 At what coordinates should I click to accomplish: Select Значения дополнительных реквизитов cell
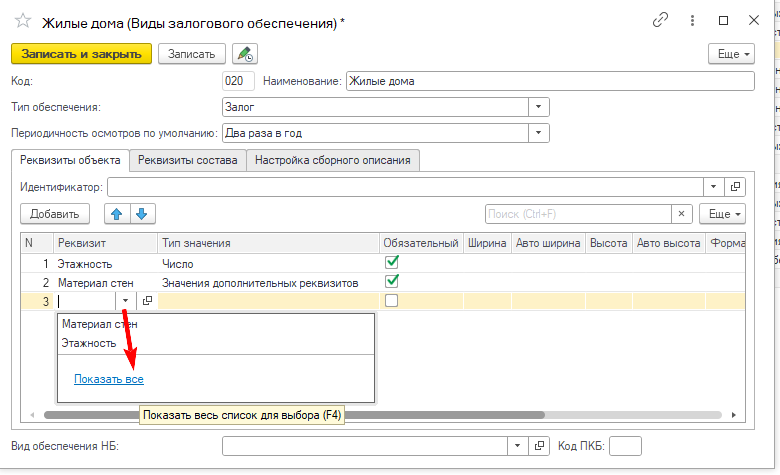pyautogui.click(x=269, y=283)
